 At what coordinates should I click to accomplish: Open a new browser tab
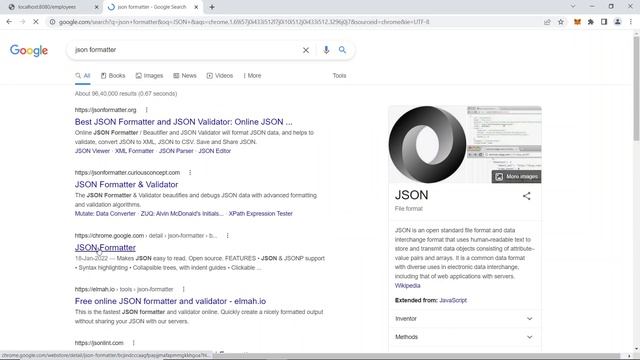pyautogui.click(x=212, y=7)
